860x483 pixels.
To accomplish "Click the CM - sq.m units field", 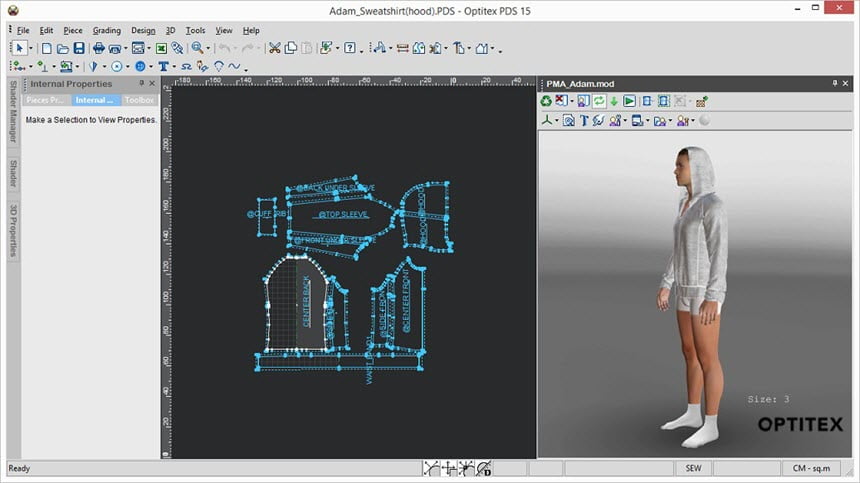I will (811, 468).
